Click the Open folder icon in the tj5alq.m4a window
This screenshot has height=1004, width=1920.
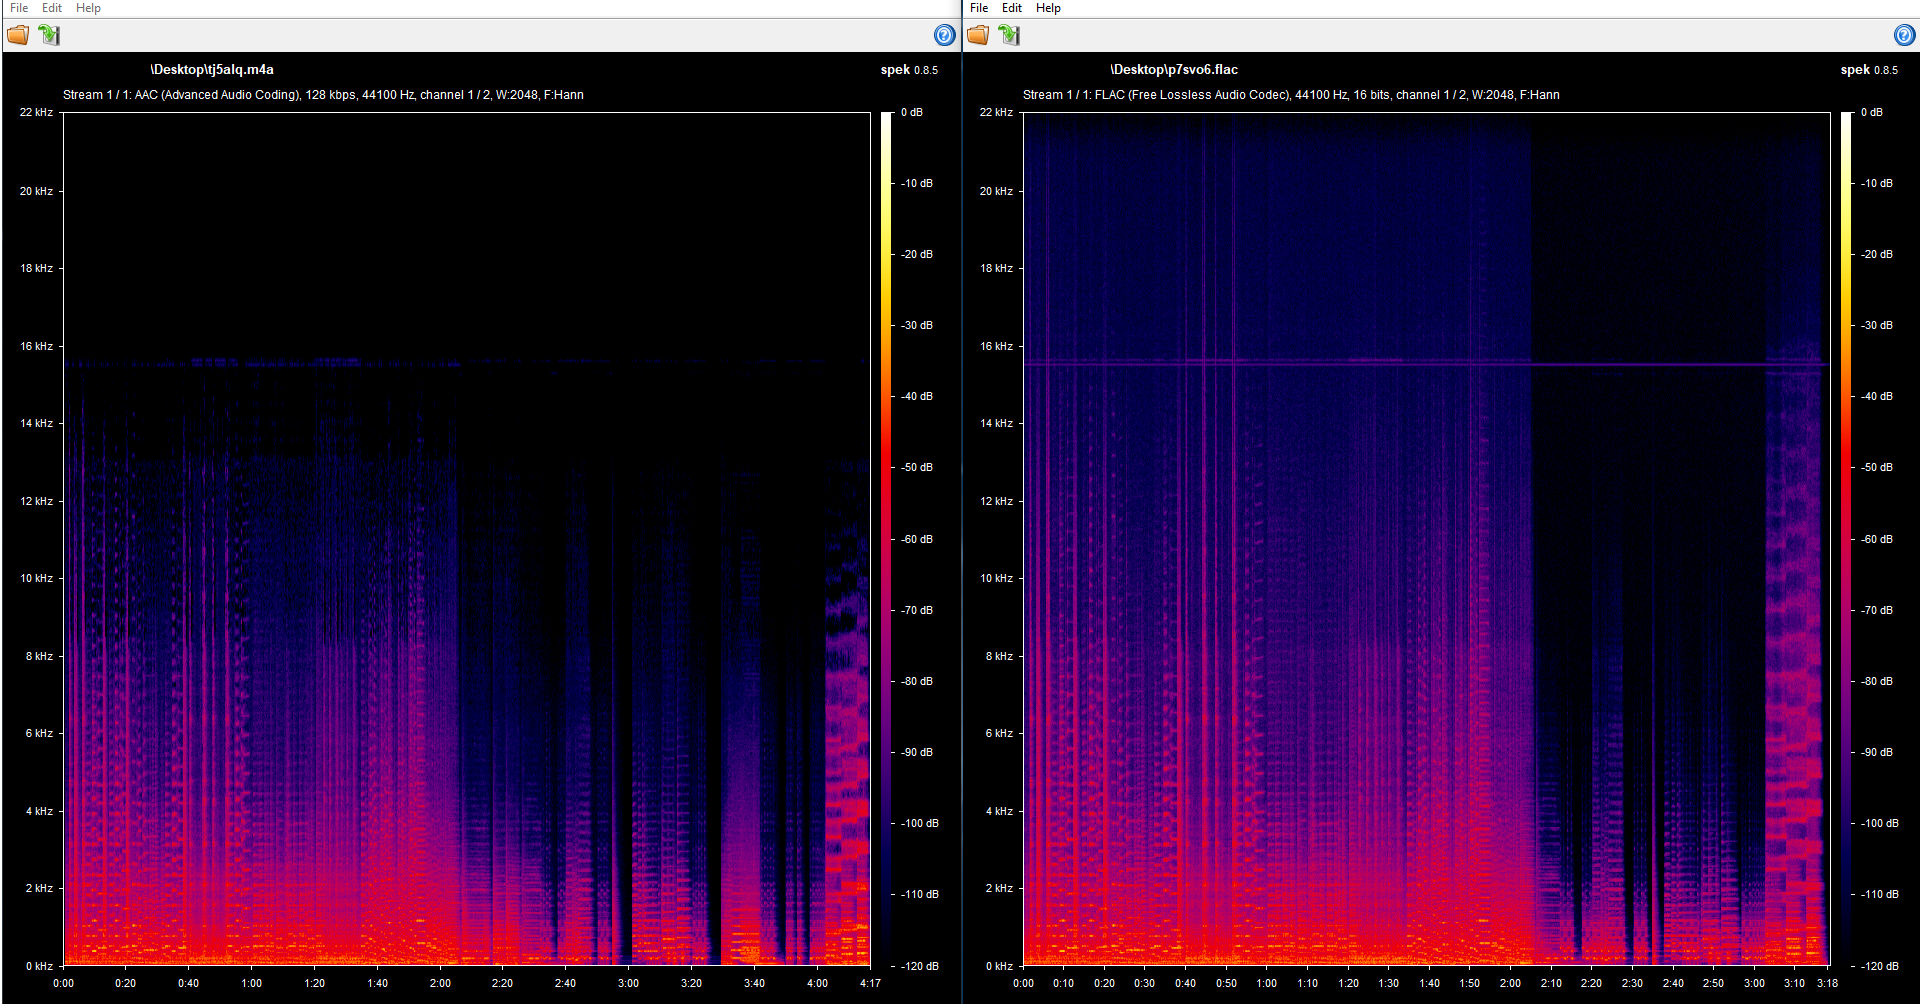click(18, 35)
